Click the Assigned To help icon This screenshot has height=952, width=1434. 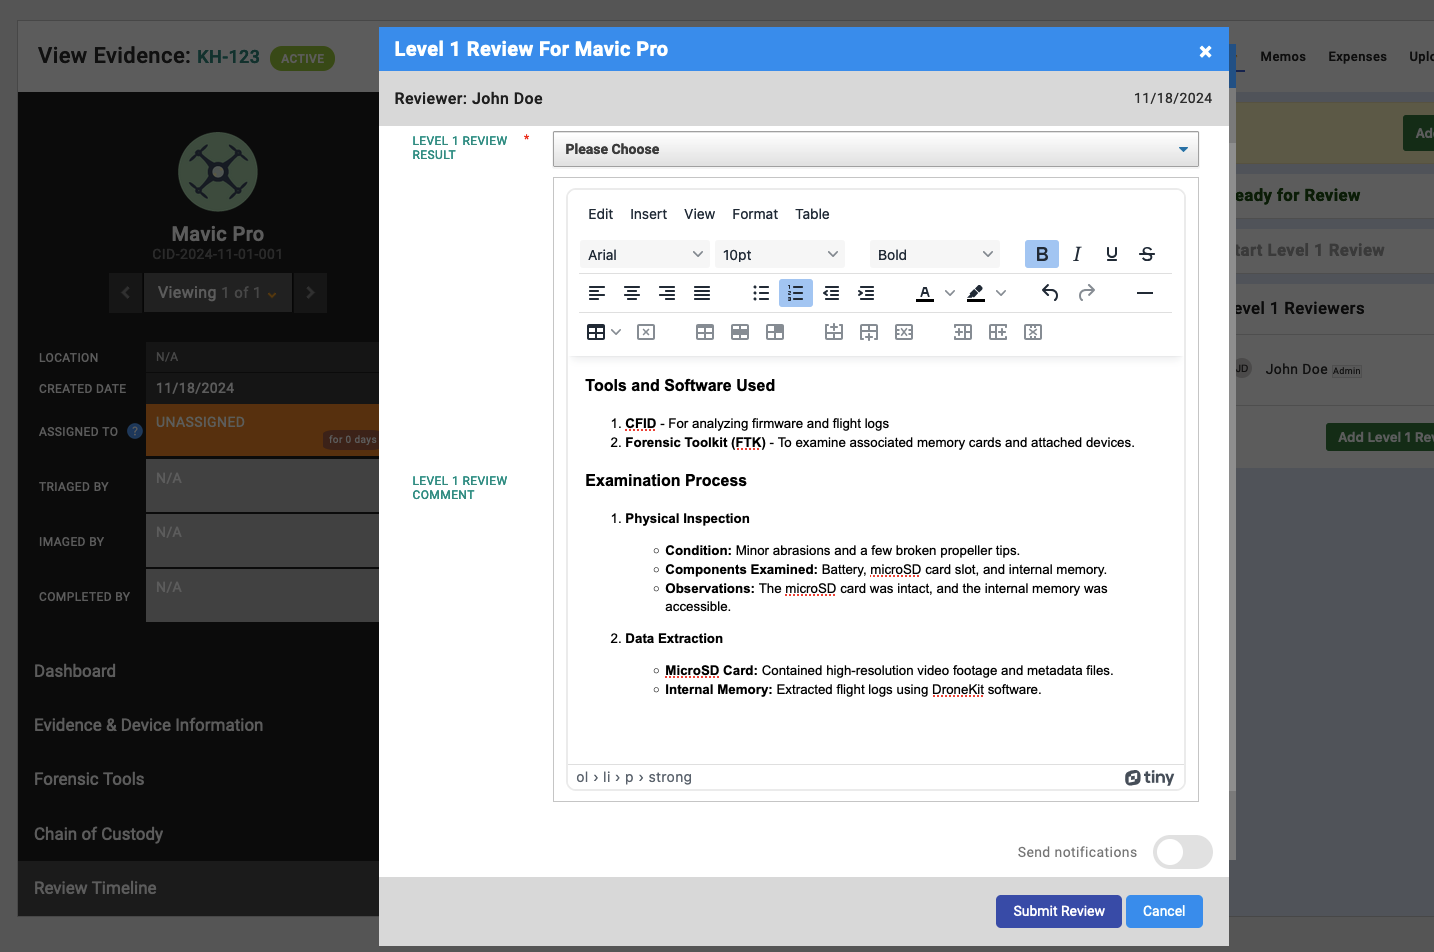(x=135, y=431)
